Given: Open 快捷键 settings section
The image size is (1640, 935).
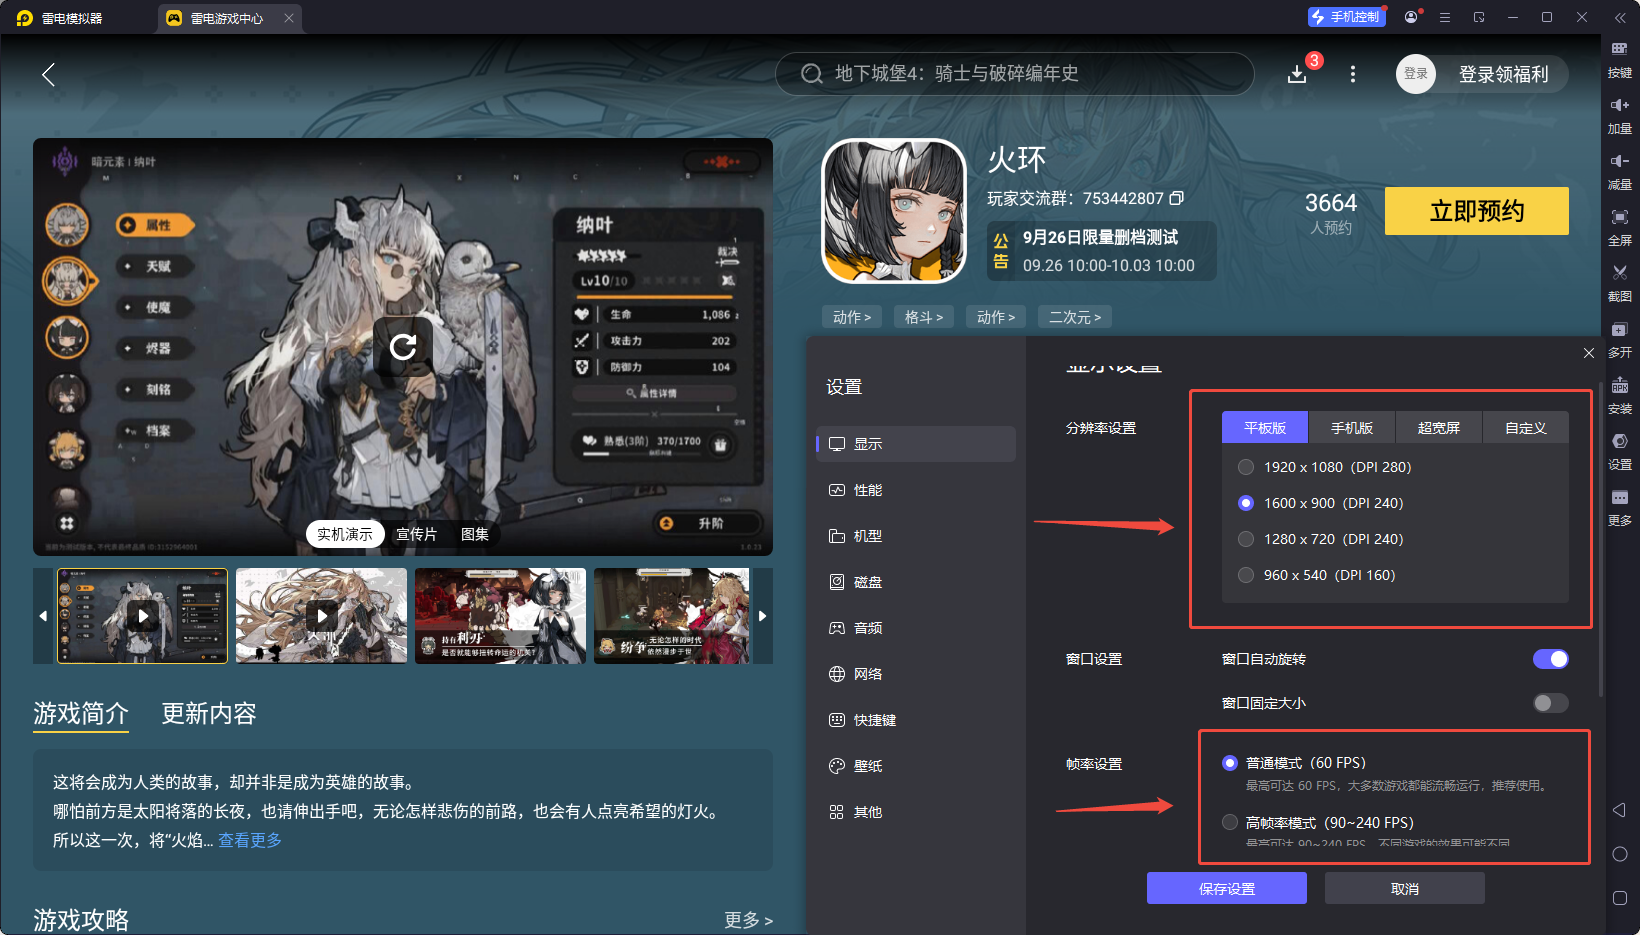Looking at the screenshot, I should pos(916,720).
